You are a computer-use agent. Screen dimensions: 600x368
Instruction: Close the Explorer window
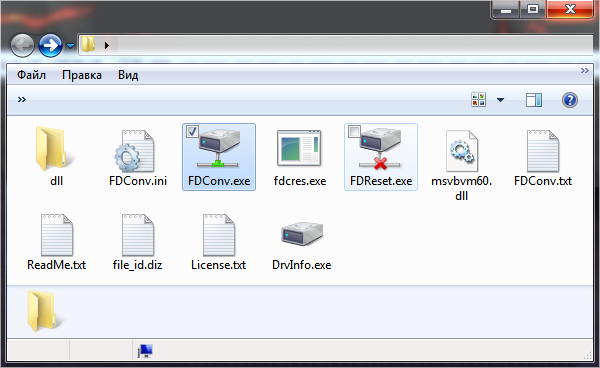[x=570, y=10]
